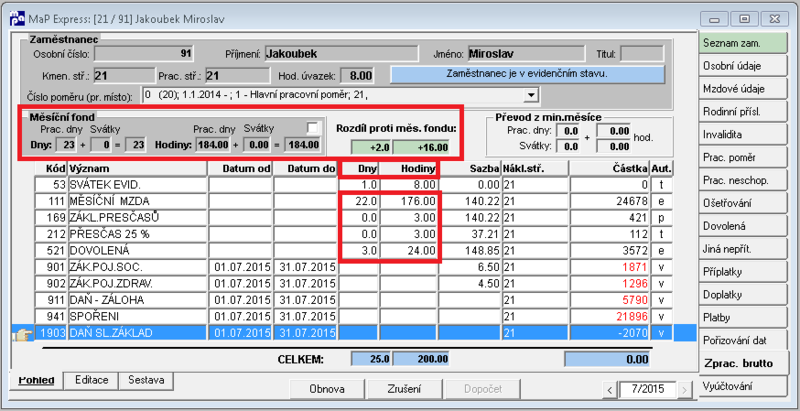Click the pointing hand row marker icon
The height and width of the screenshot is (411, 800).
tap(22, 333)
